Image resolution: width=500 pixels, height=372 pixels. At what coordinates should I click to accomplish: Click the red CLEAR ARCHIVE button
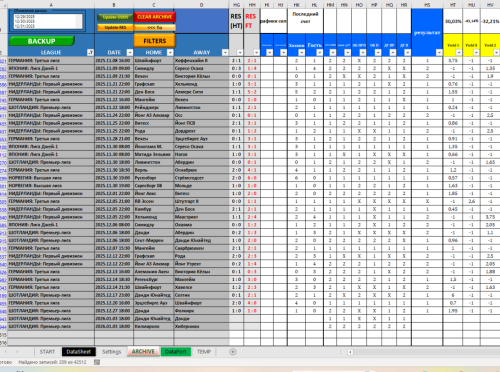coord(155,17)
